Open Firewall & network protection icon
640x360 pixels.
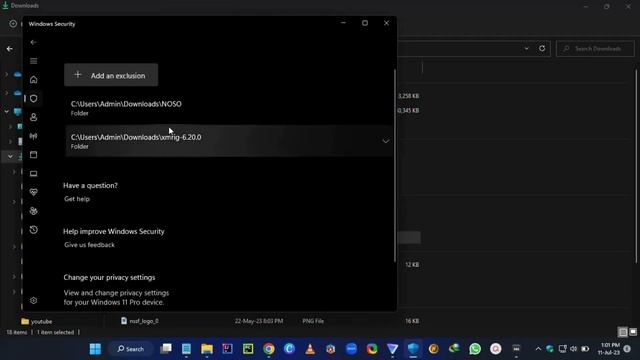point(33,136)
